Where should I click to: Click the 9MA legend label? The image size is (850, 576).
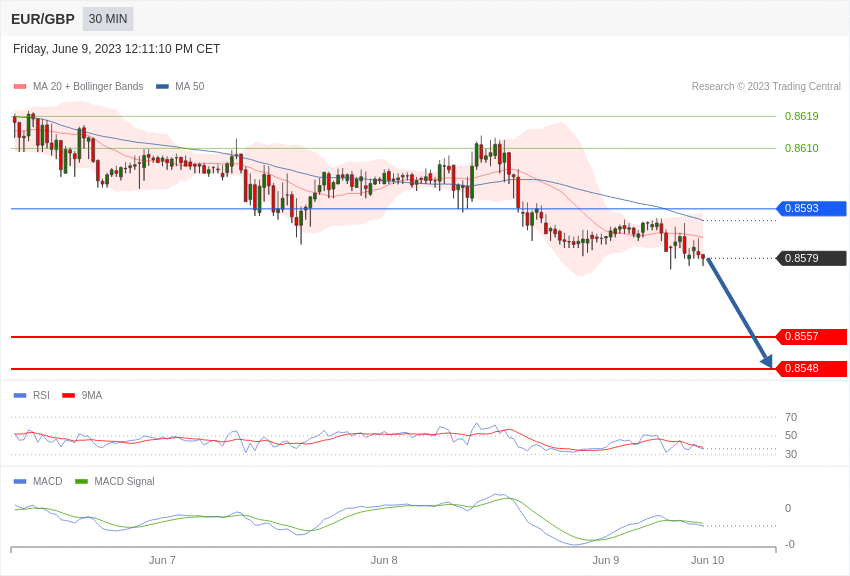[x=92, y=395]
